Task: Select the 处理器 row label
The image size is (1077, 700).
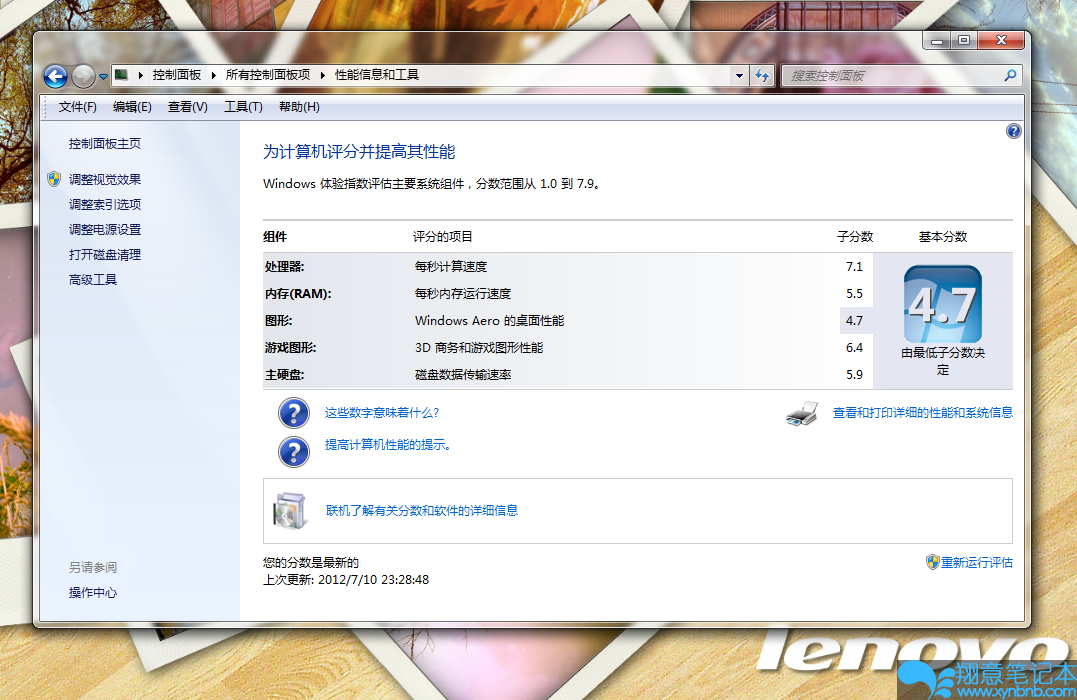Action: [x=284, y=267]
